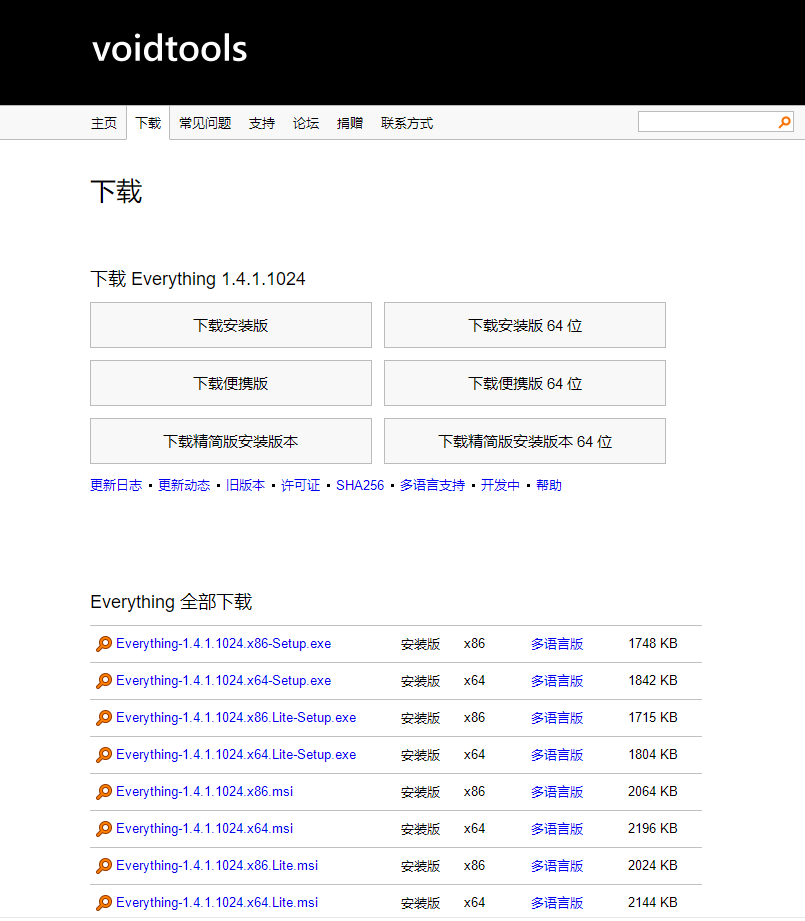805x921 pixels.
Task: Click the 下载精简版安装版本 button
Action: tap(231, 441)
